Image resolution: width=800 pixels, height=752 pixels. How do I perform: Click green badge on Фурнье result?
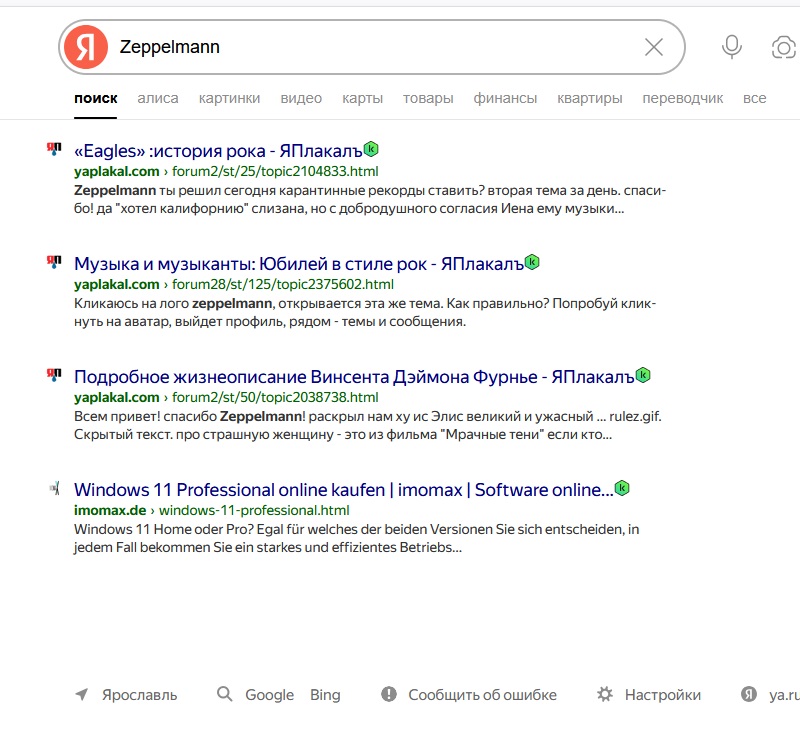tap(643, 375)
